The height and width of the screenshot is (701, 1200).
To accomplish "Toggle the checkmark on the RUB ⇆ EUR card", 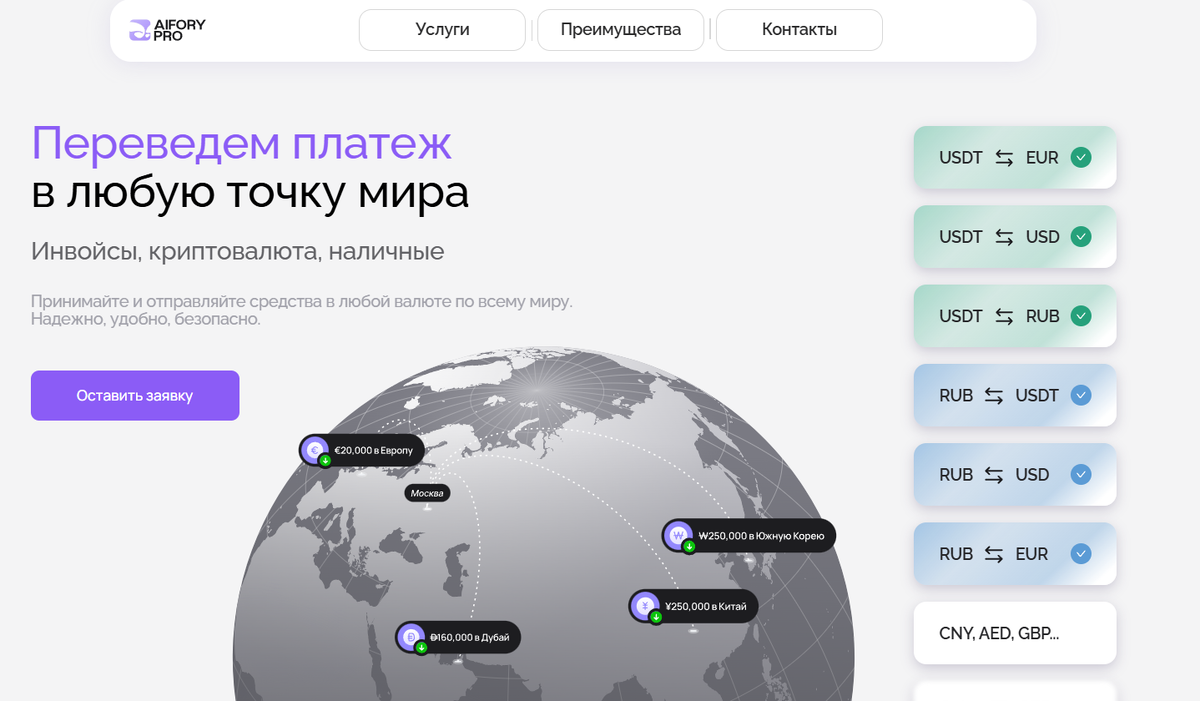I will click(x=1080, y=553).
